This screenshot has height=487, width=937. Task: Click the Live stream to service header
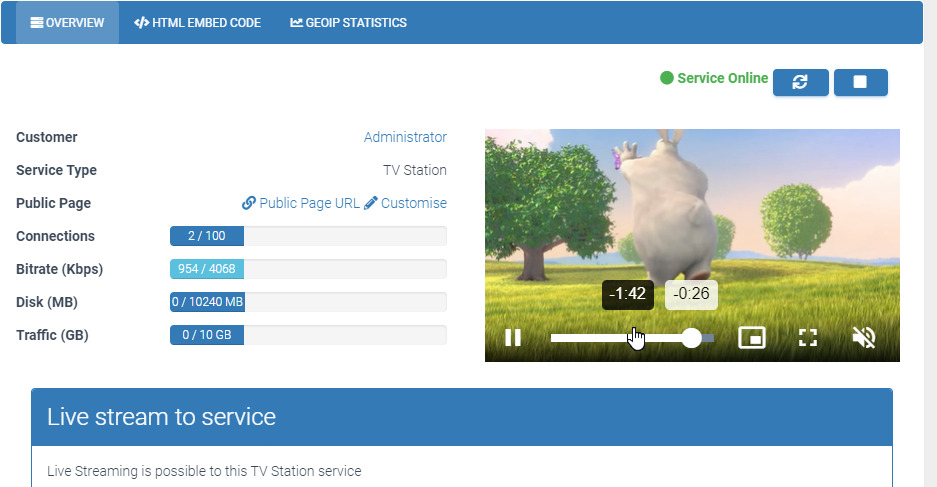point(461,416)
